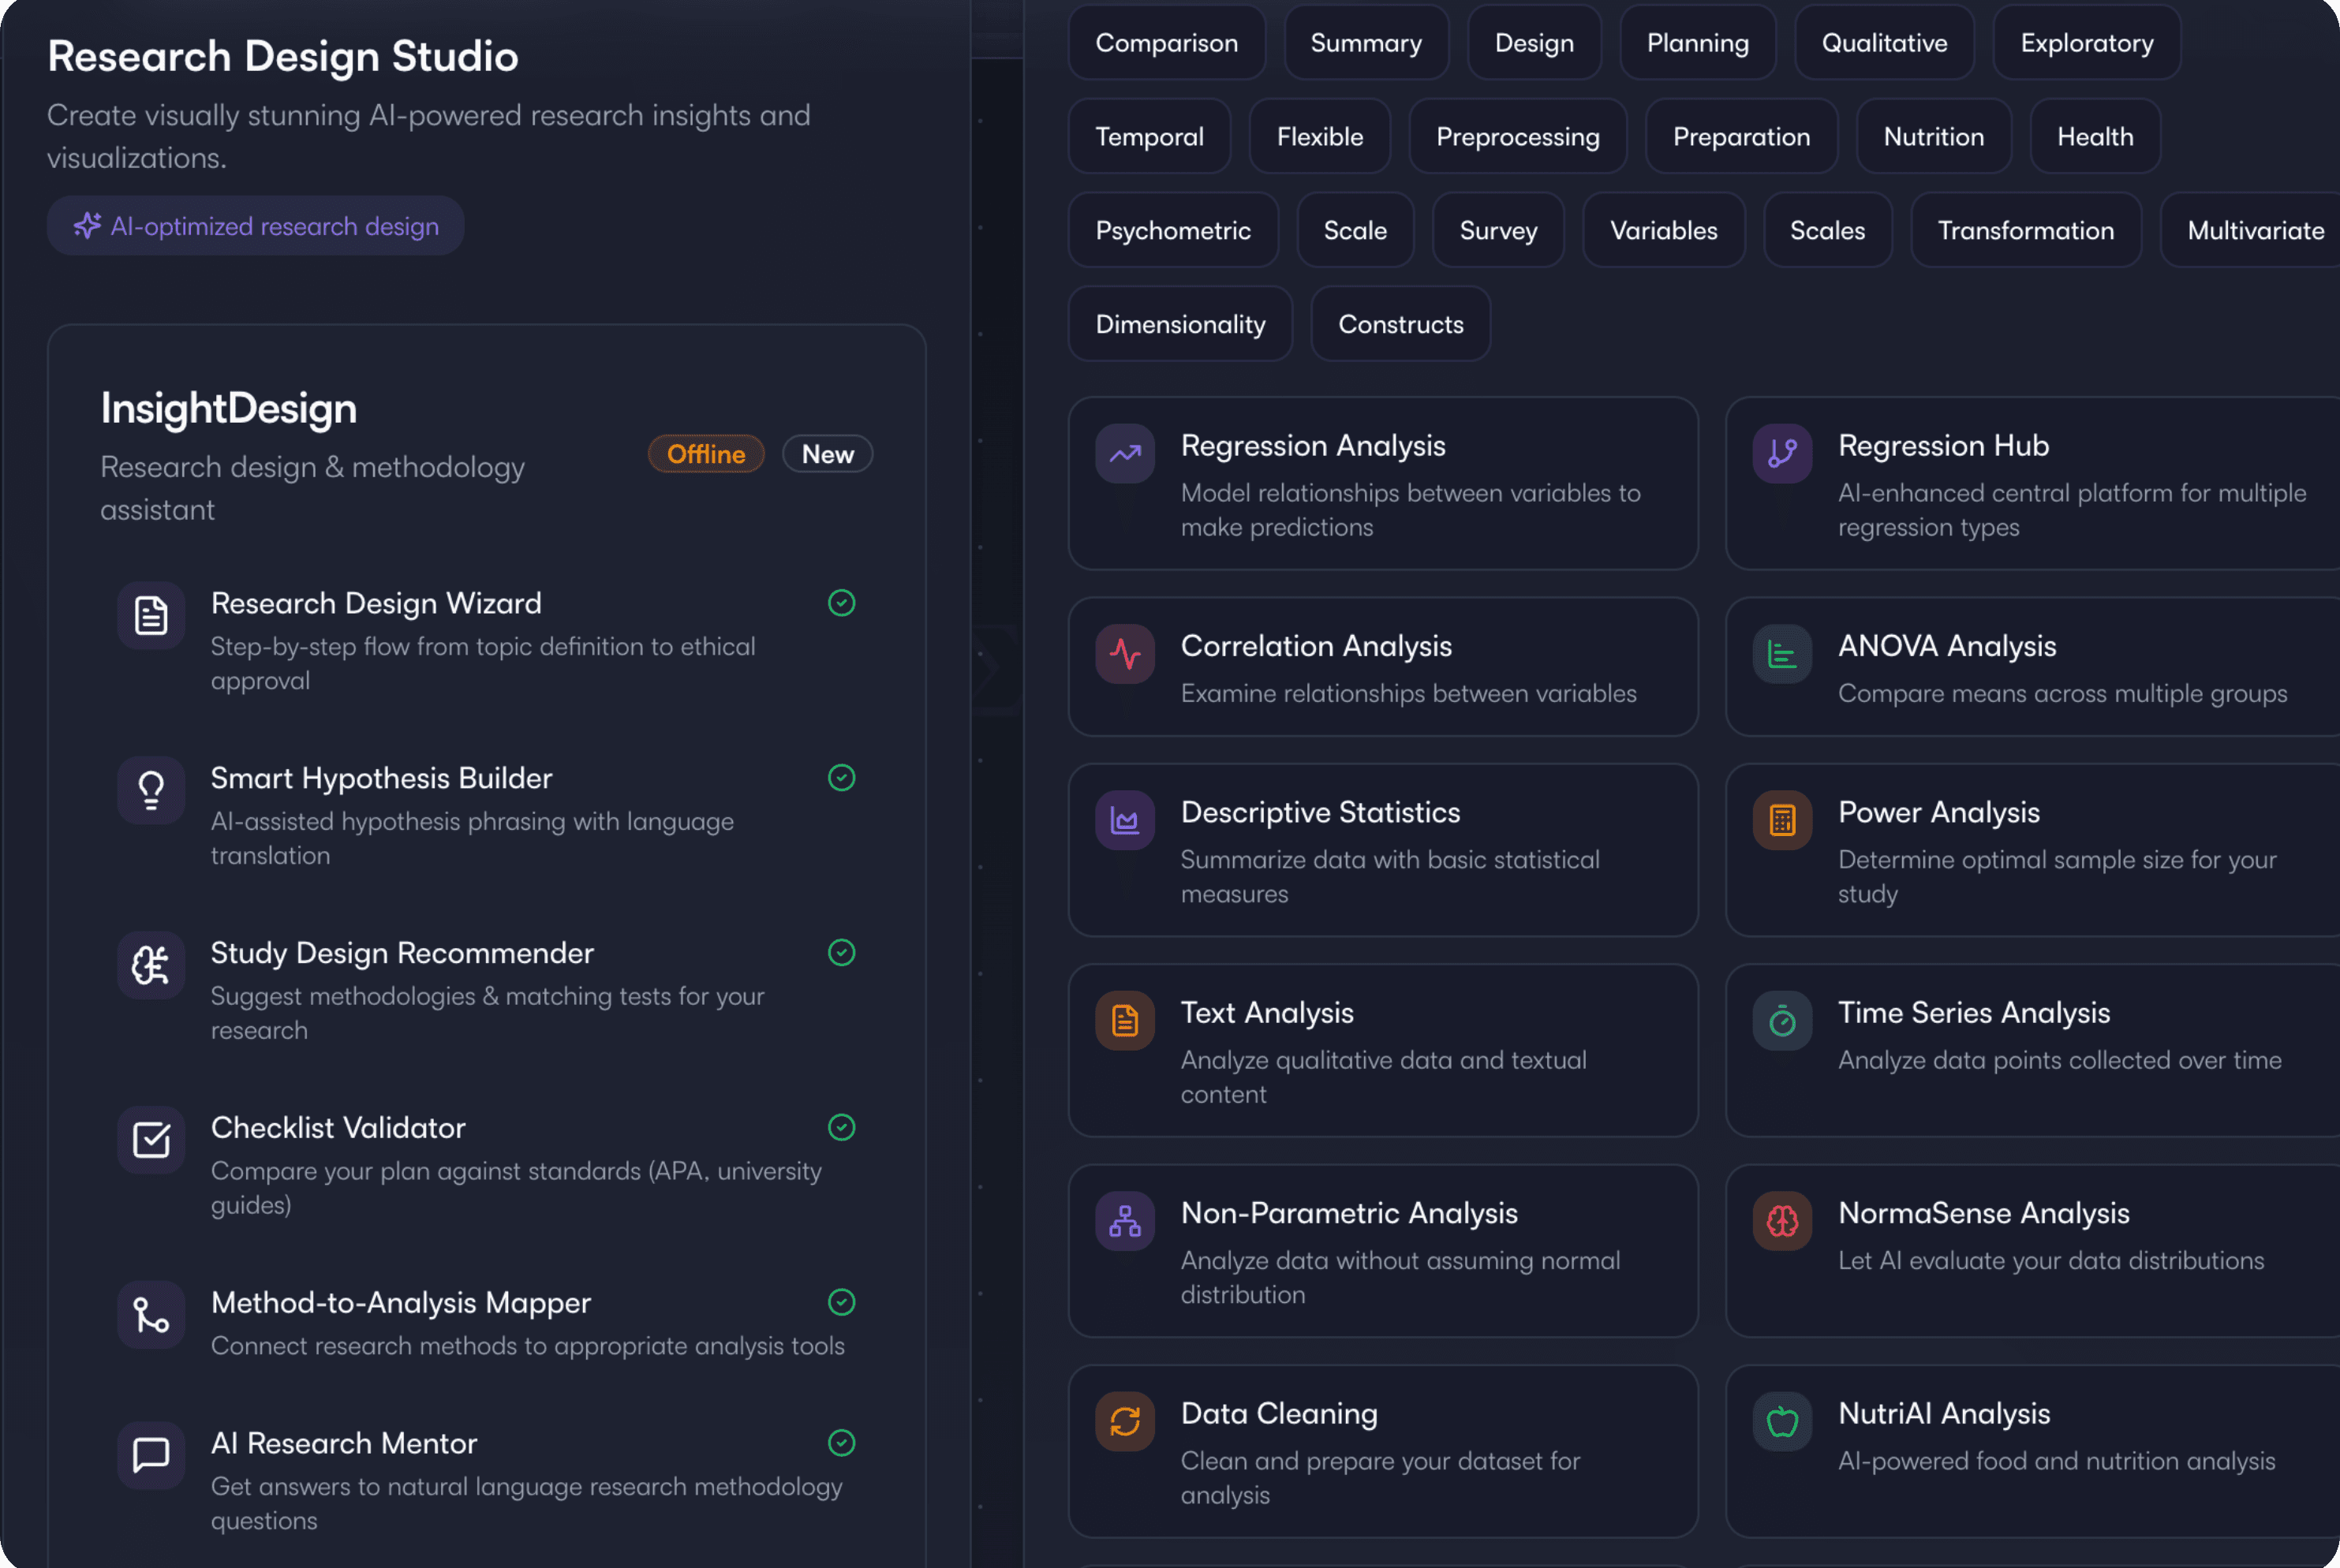Click the AI-optimized research design badge
Viewport: 2340px width, 1568px height.
256,227
